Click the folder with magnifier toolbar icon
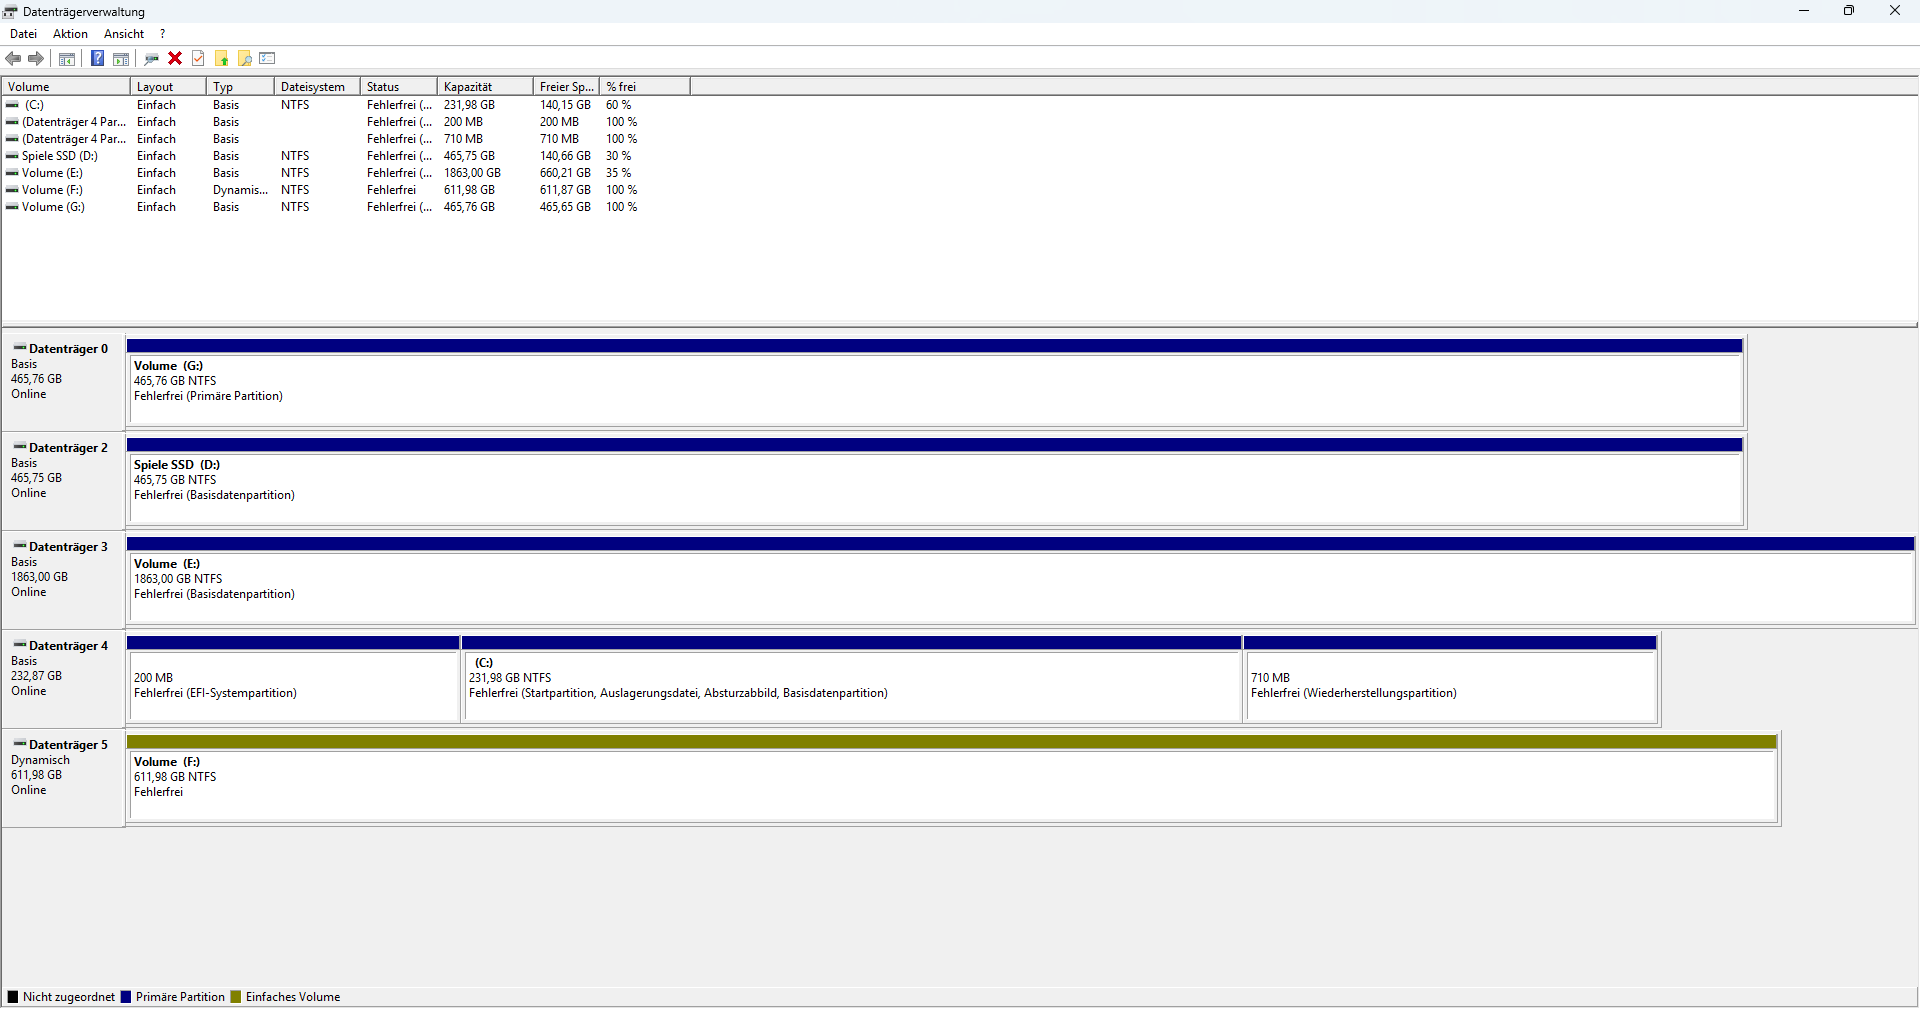This screenshot has width=1920, height=1009. coord(244,58)
